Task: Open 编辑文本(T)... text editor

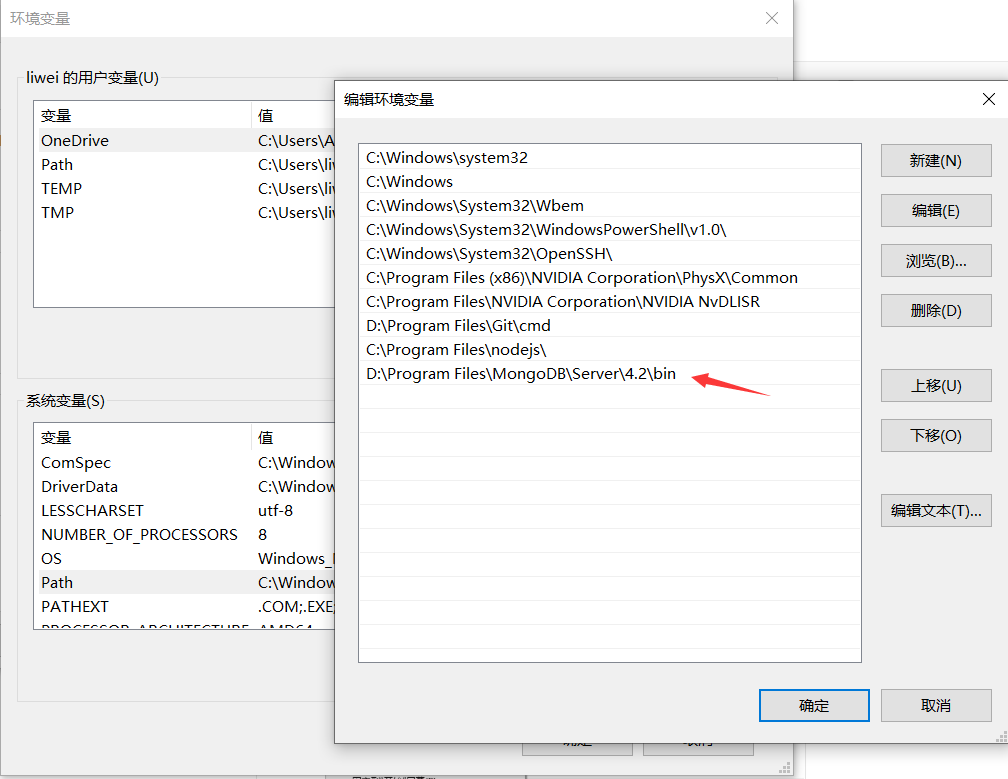Action: pos(935,511)
